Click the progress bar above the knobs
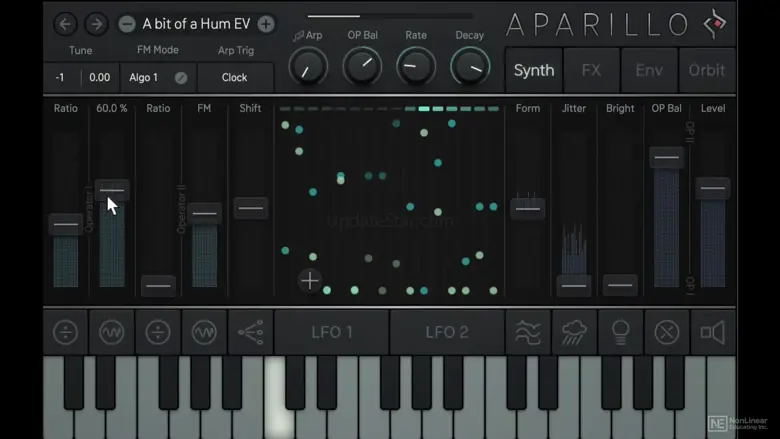This screenshot has width=780, height=439. (x=390, y=16)
